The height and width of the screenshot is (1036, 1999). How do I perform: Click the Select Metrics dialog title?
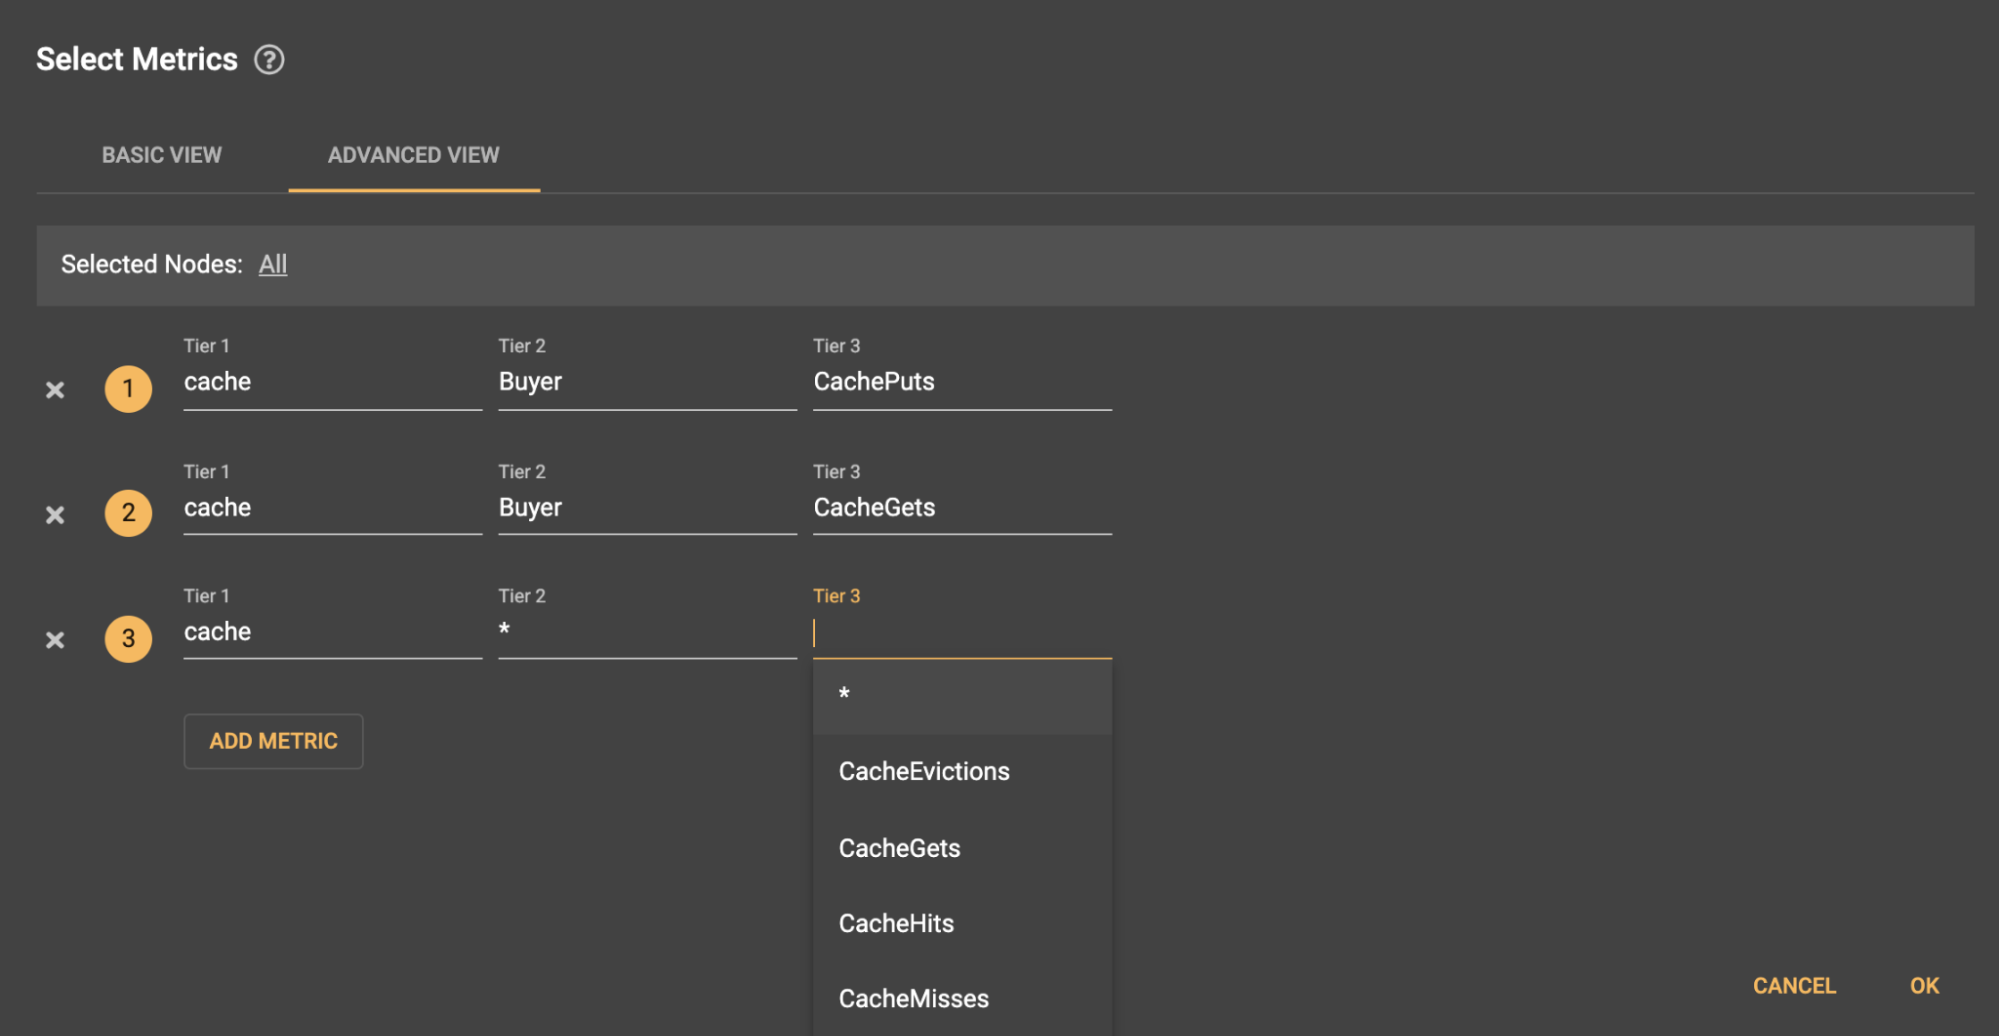click(137, 60)
